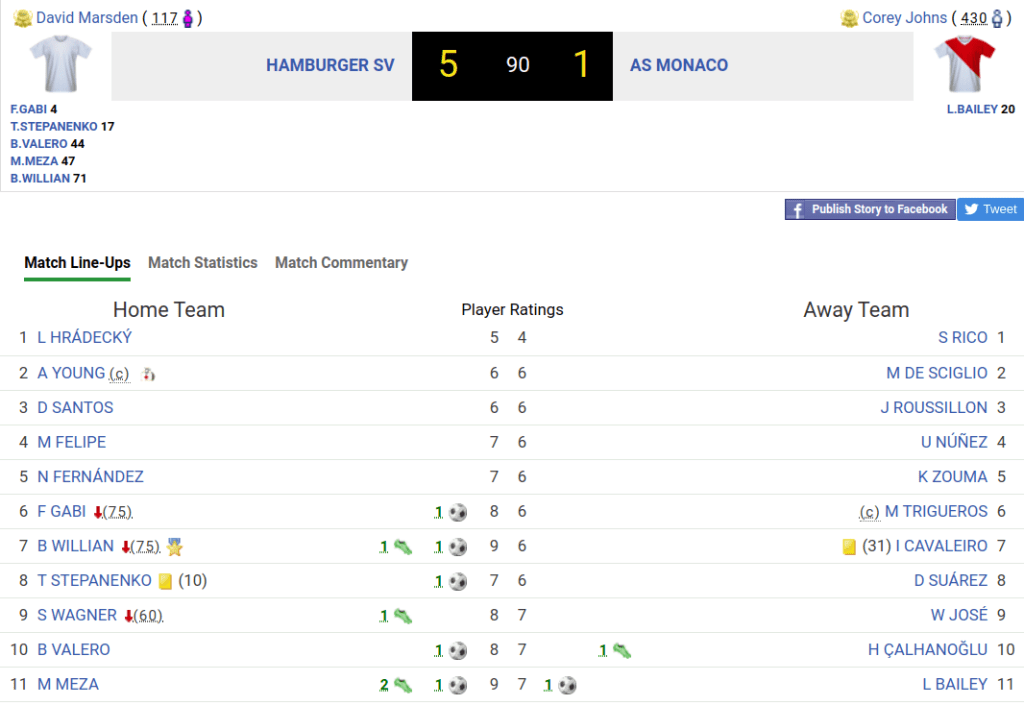Click the blue manager icon beside 430
This screenshot has width=1024, height=705.
coord(996,18)
